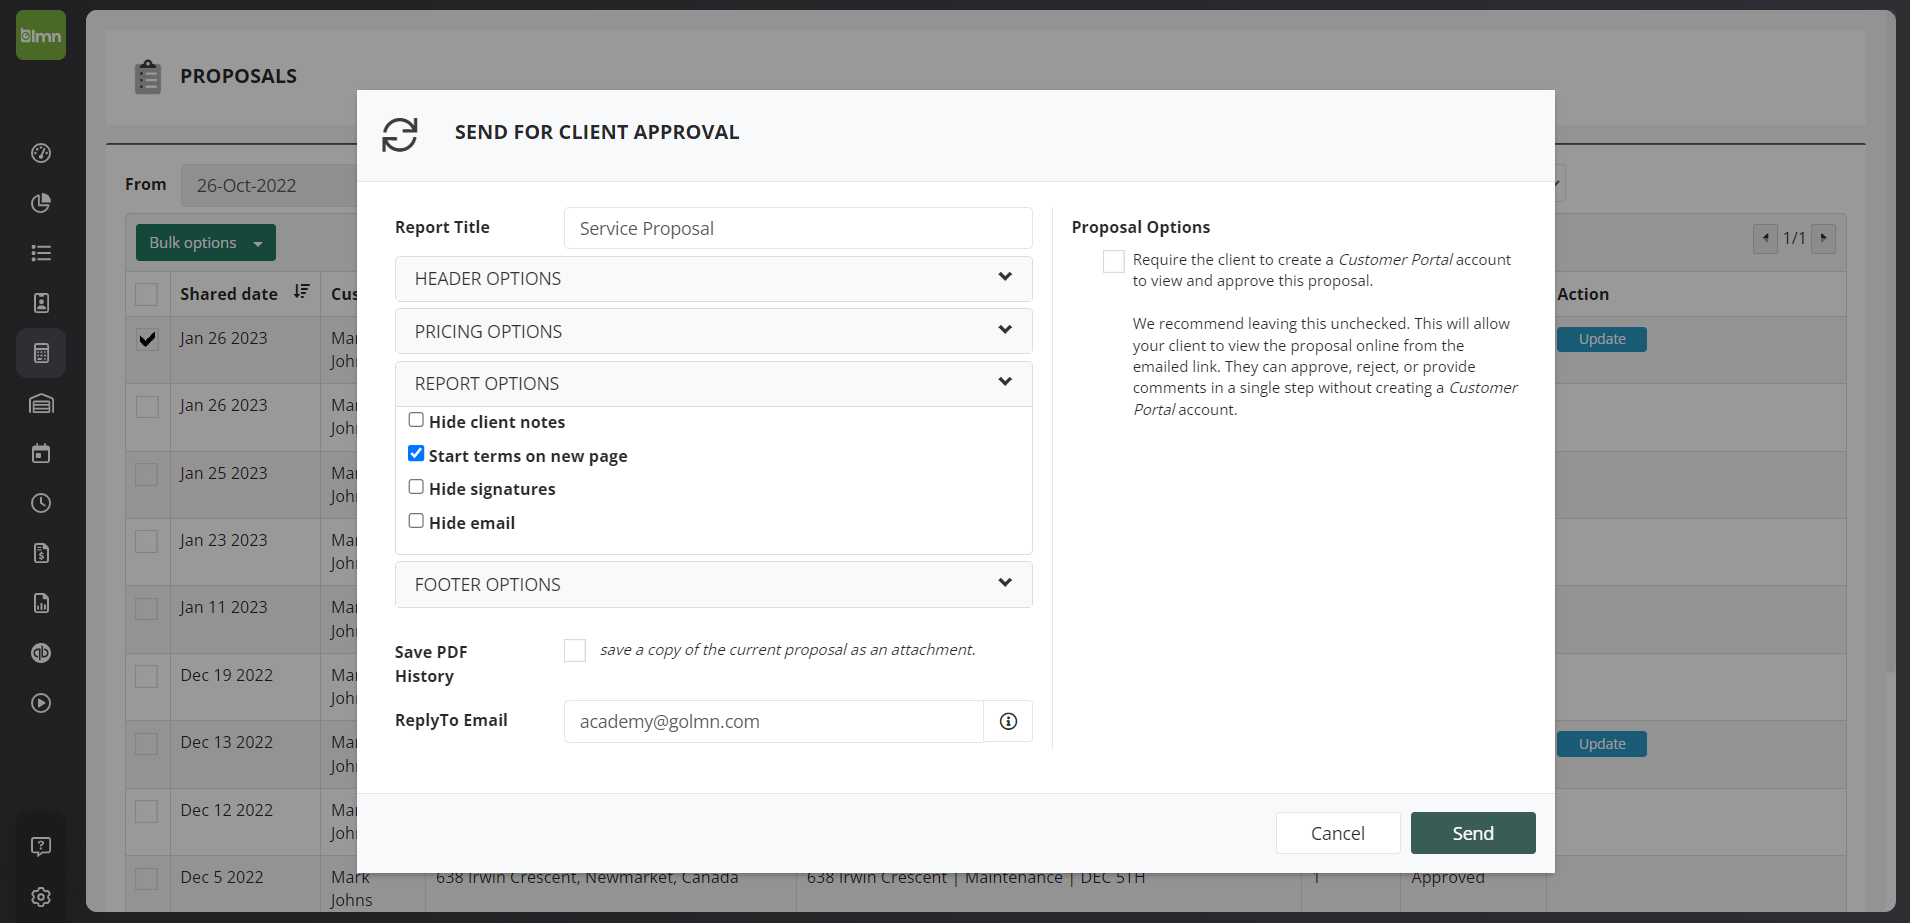The height and width of the screenshot is (923, 1910).
Task: Open the QuickBooks sidebar icon
Action: (x=41, y=653)
